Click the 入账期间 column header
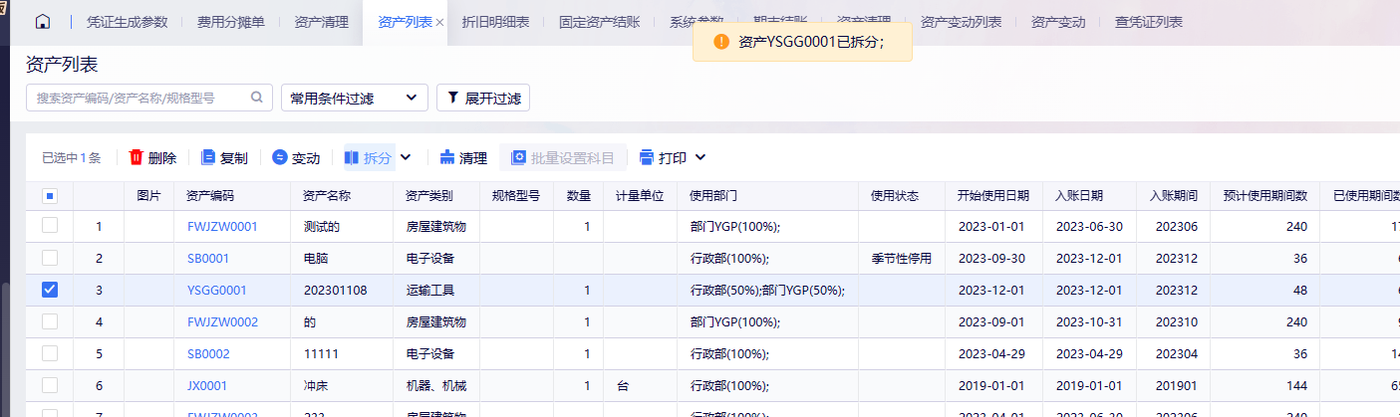Viewport: 1400px width, 417px height. 1173,196
